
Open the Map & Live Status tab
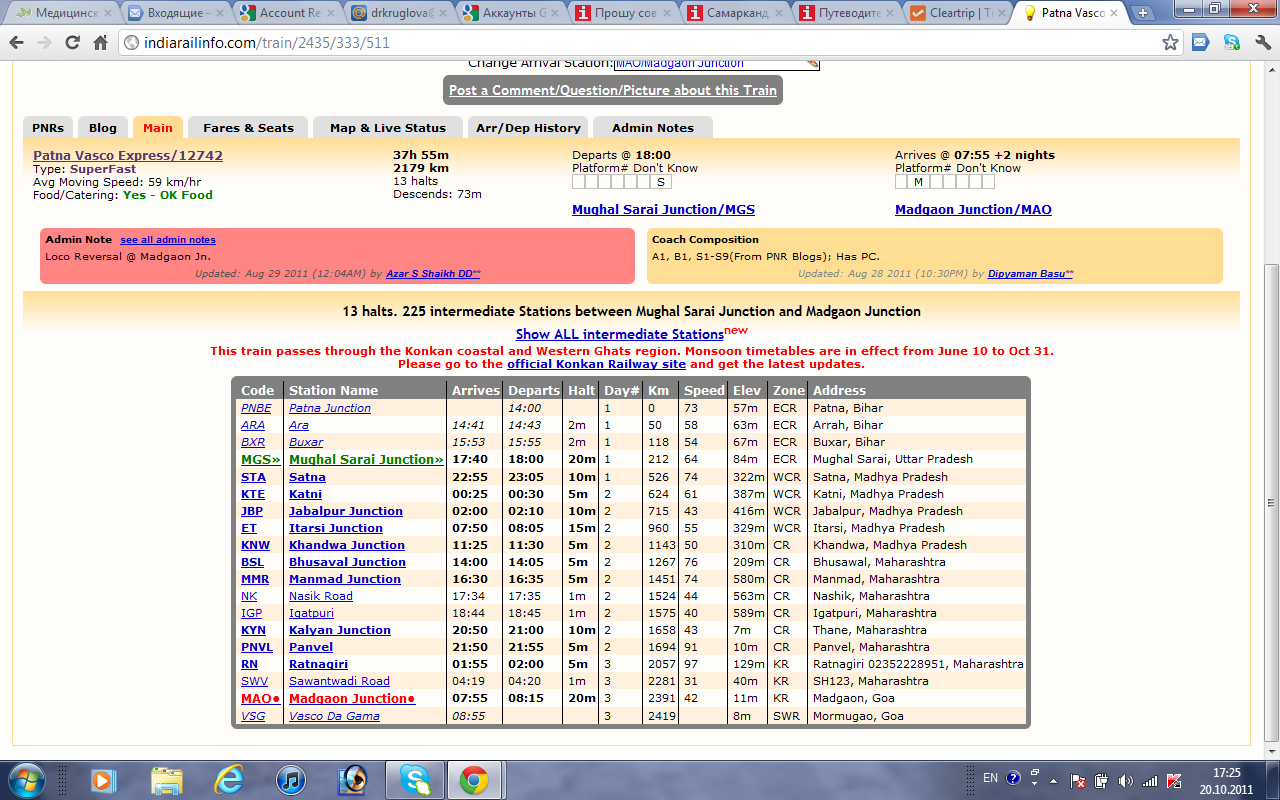tap(387, 128)
